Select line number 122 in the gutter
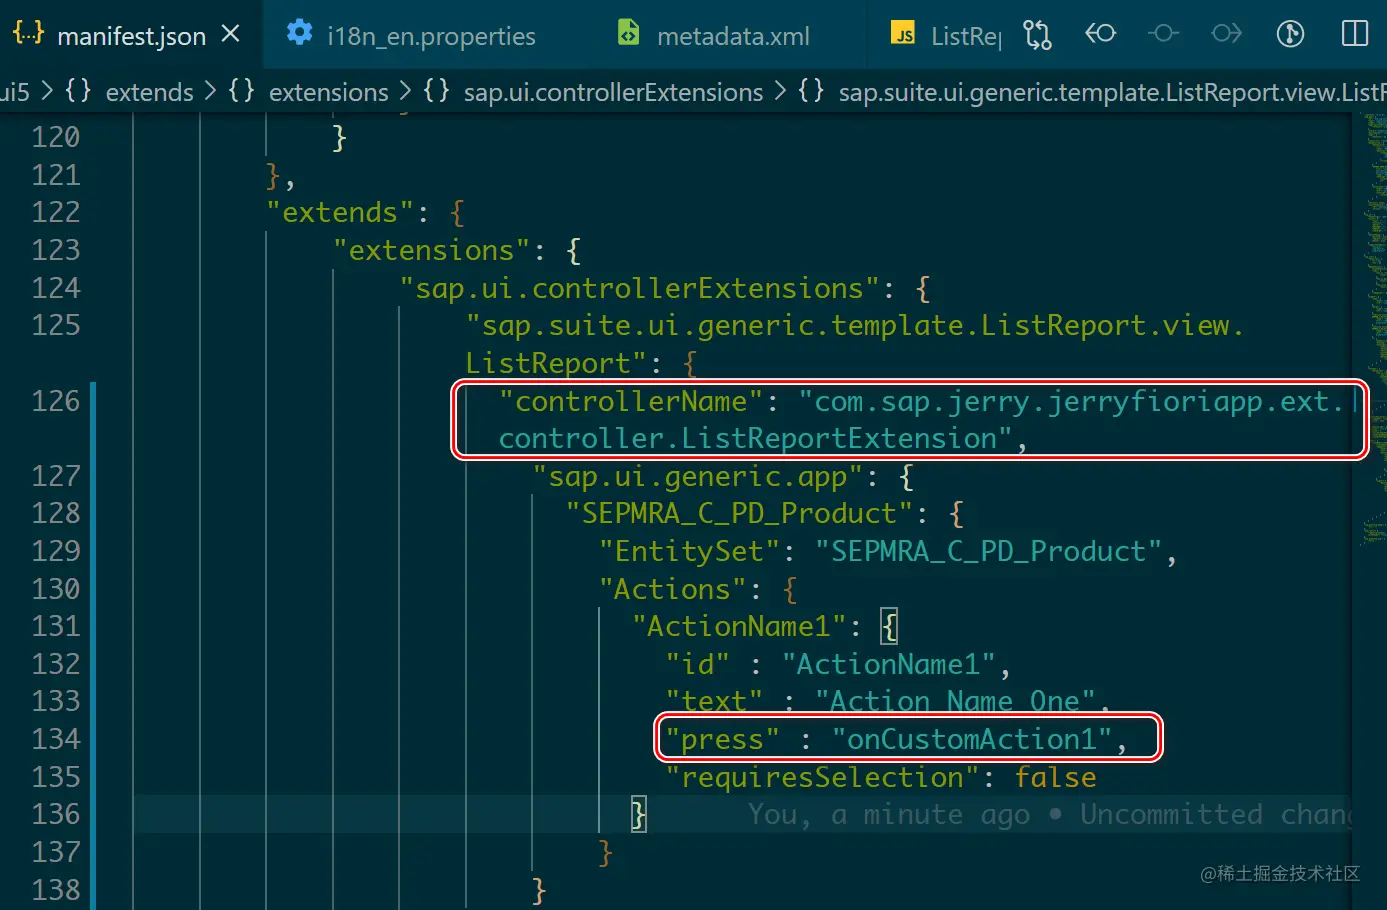 [x=56, y=212]
